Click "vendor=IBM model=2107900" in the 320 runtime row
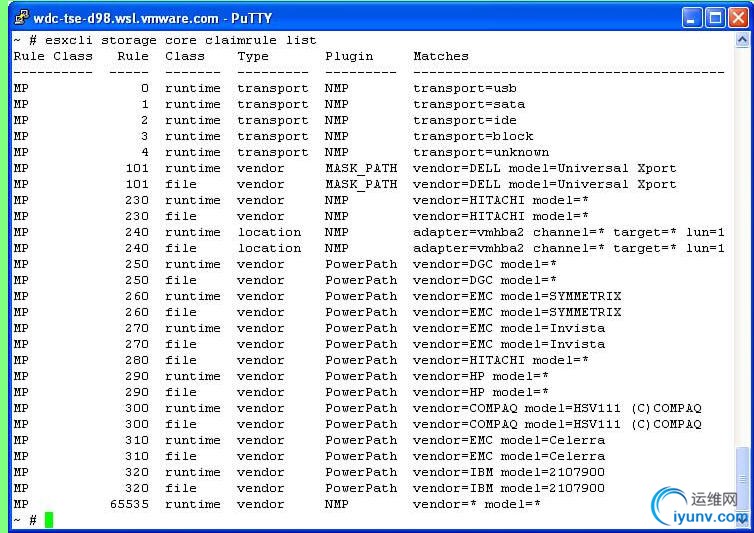The image size is (754, 533). (x=509, y=472)
